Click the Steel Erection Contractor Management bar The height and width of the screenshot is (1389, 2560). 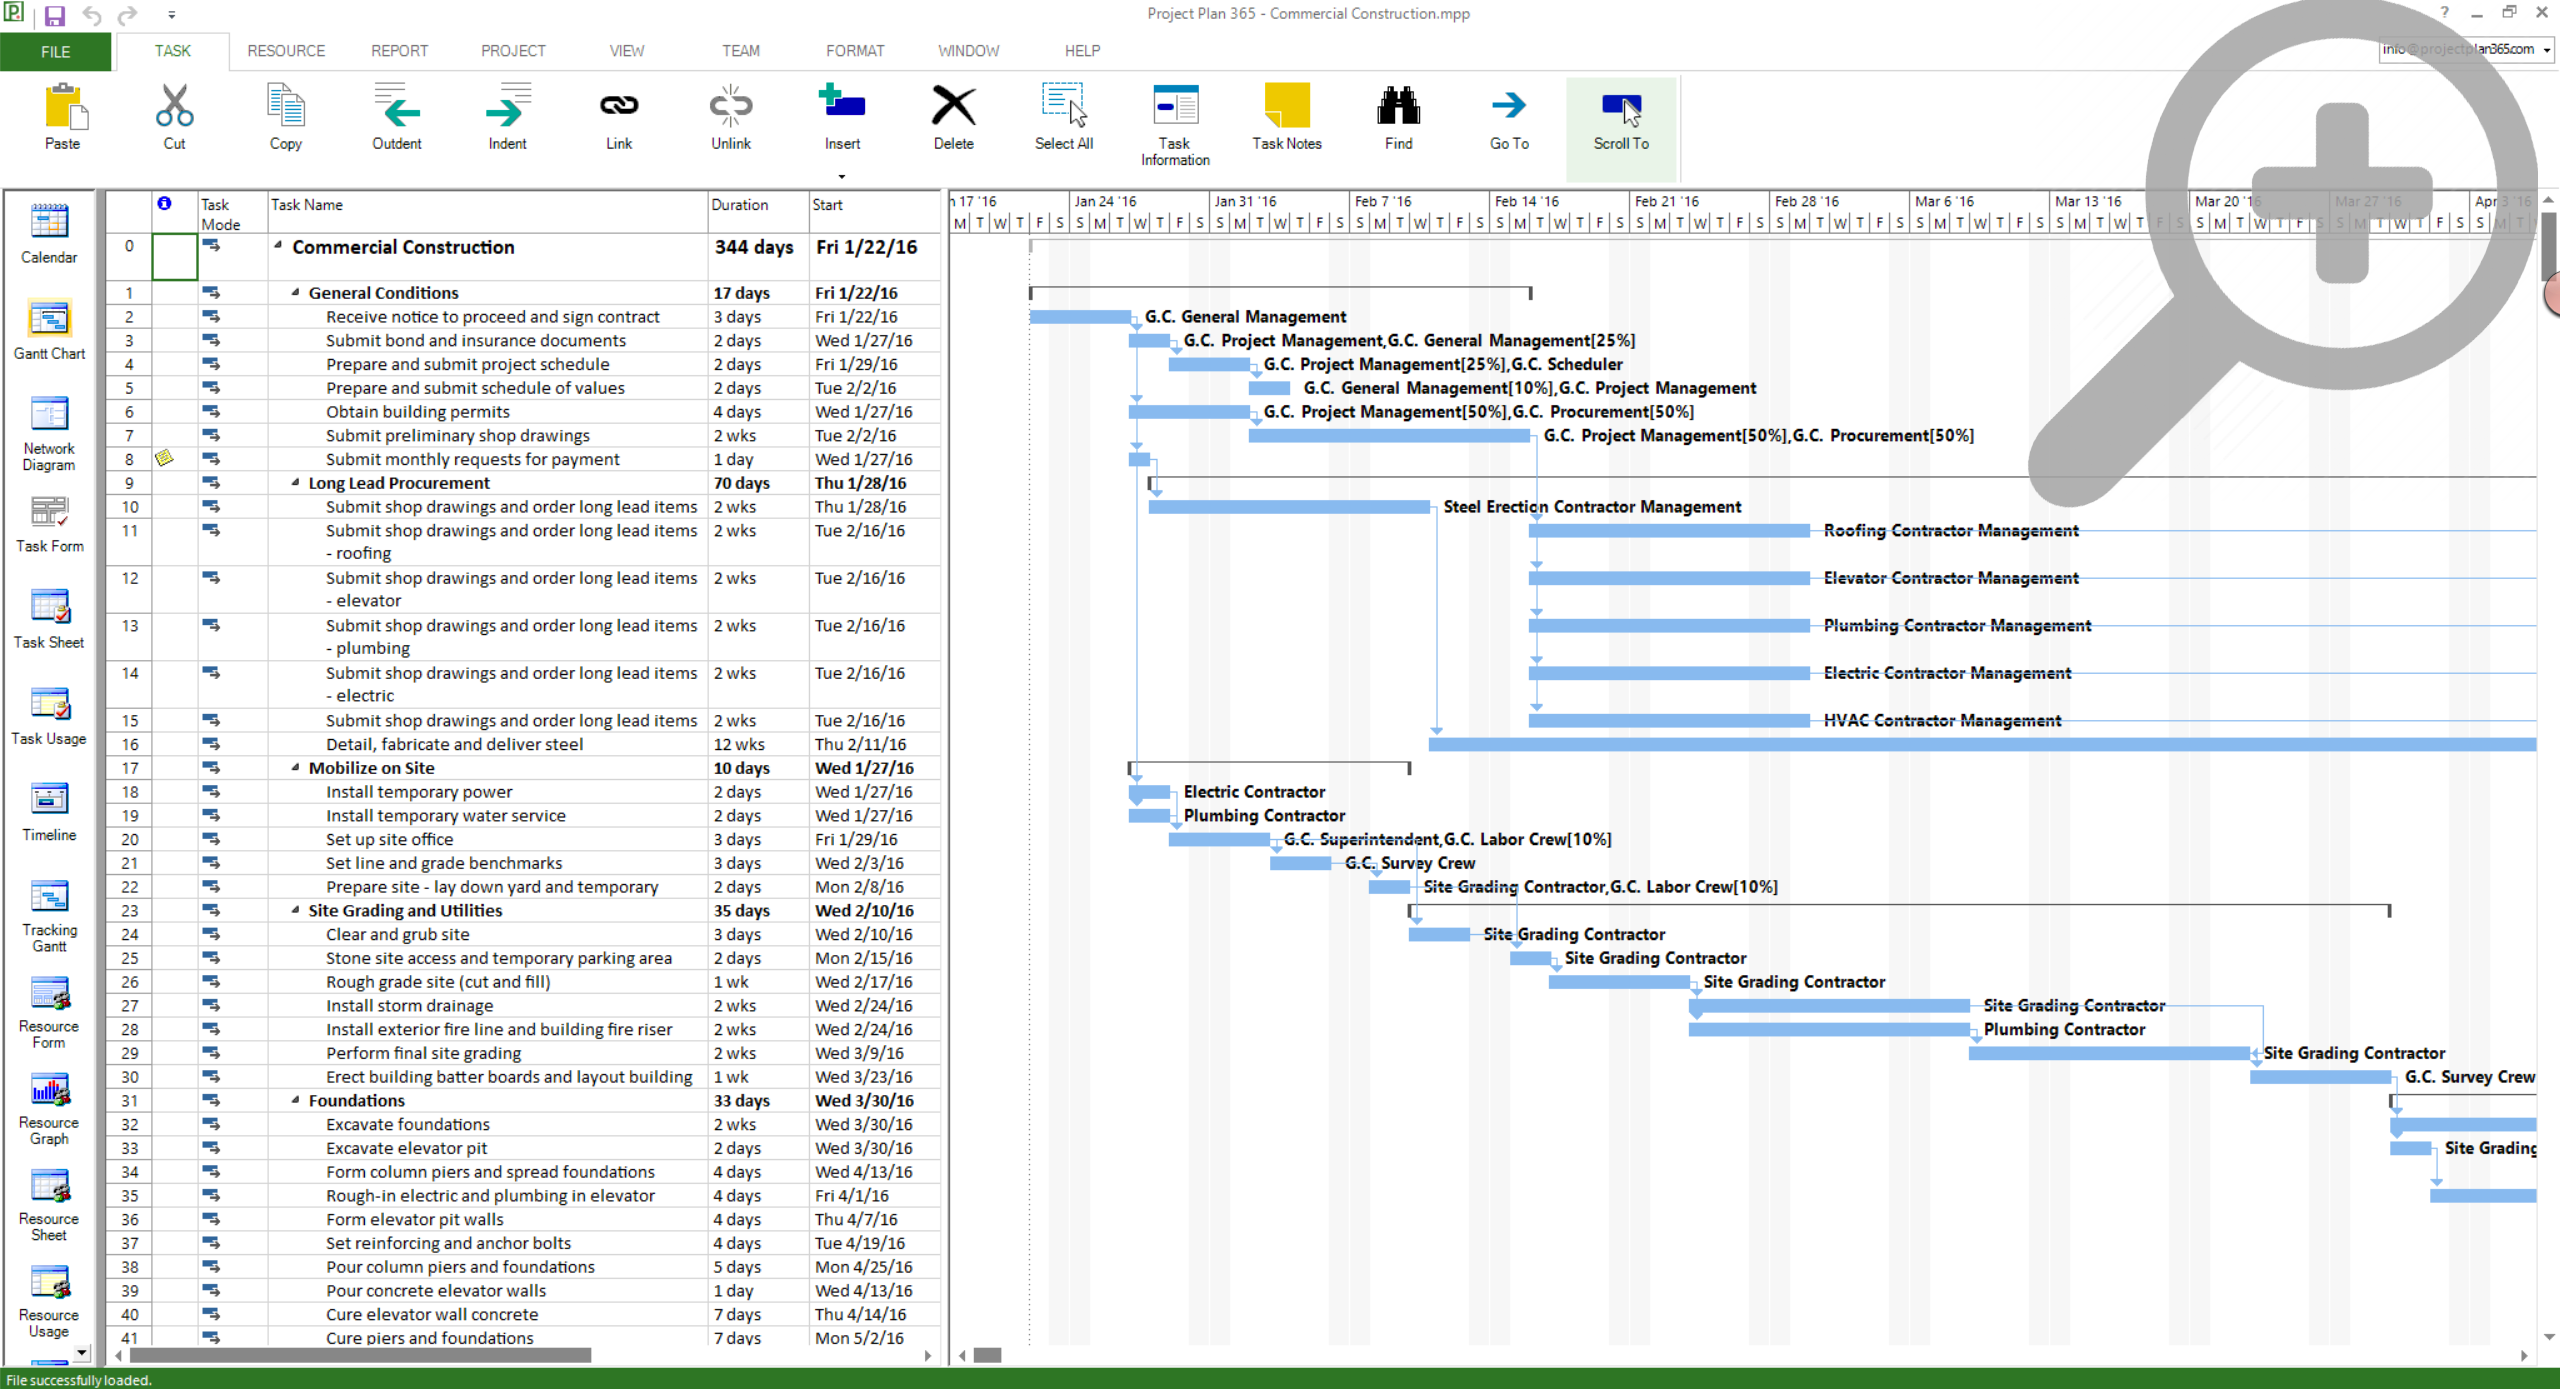click(1289, 507)
